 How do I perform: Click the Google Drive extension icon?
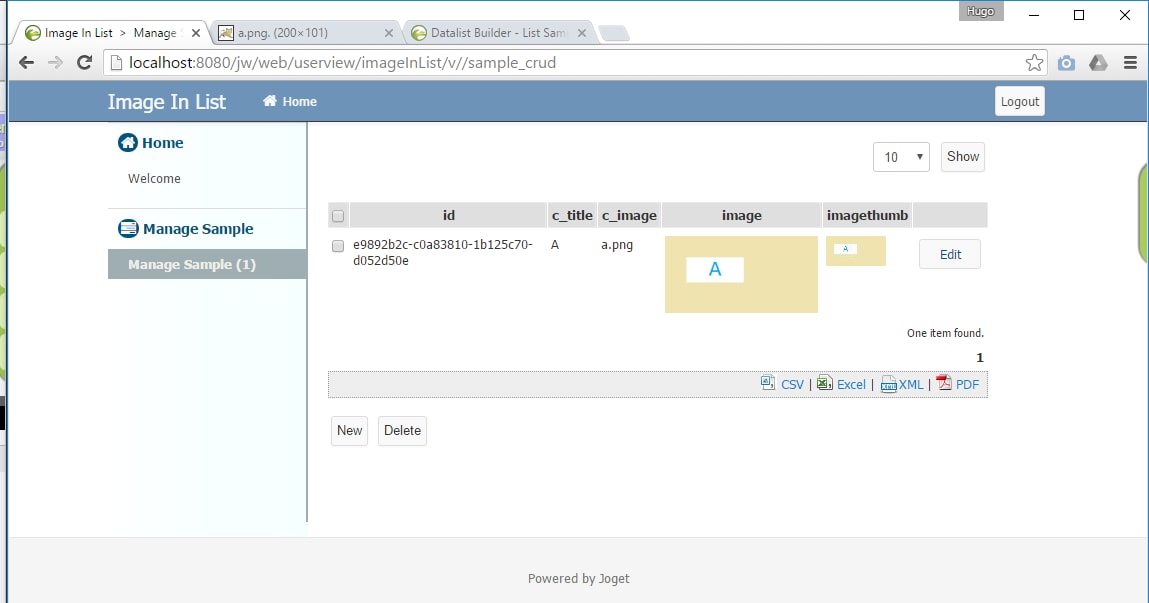(x=1098, y=63)
